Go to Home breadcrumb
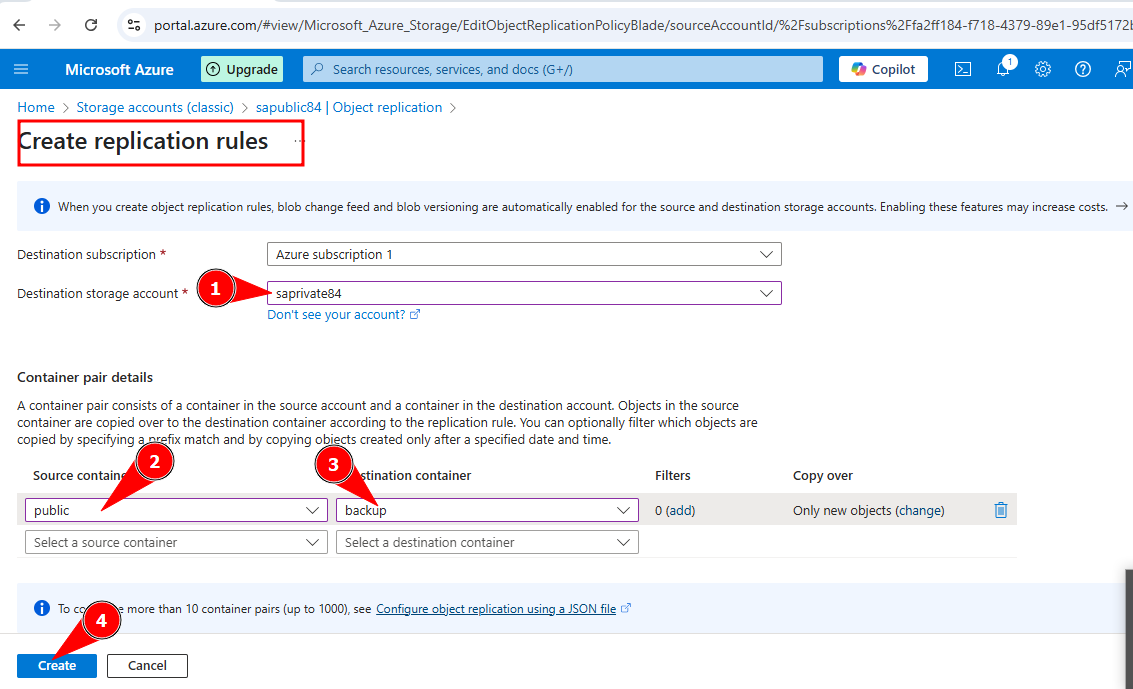 [x=36, y=107]
